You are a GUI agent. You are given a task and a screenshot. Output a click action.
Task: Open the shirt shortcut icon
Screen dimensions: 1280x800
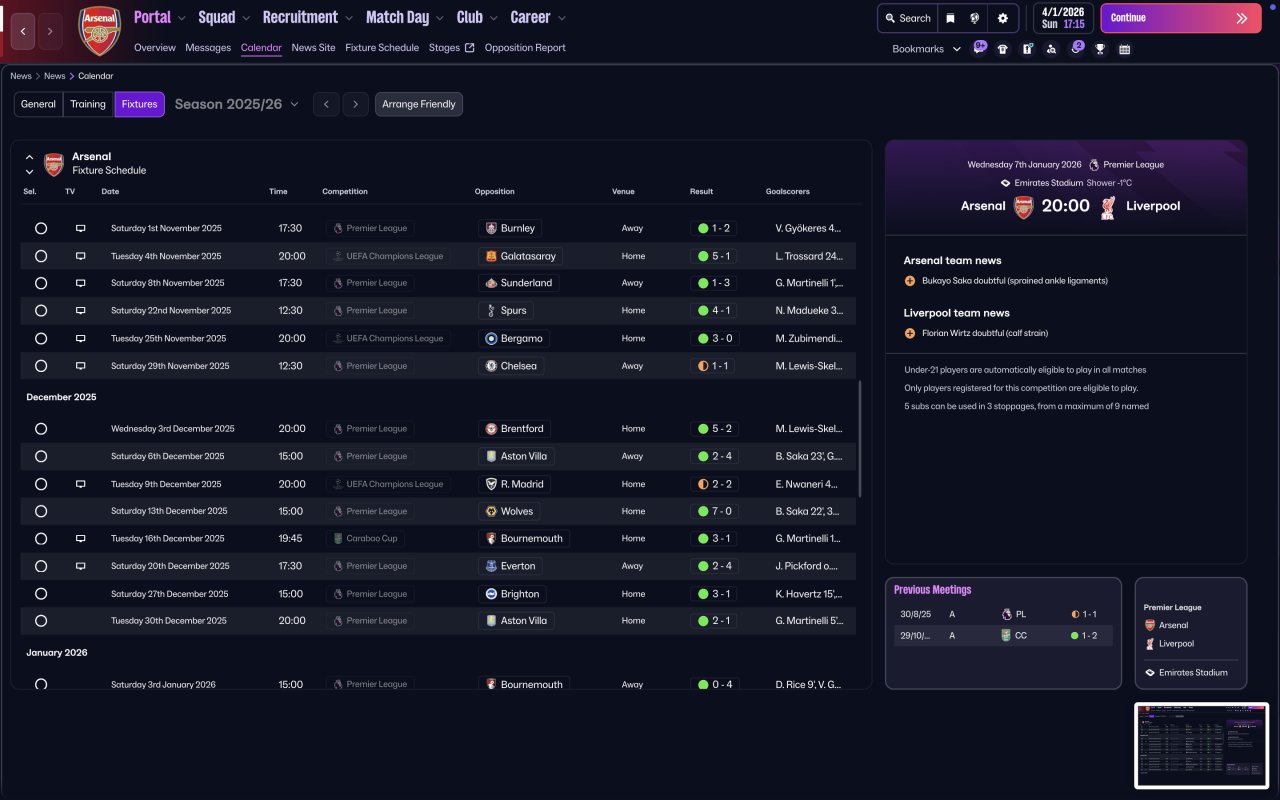tap(1003, 49)
